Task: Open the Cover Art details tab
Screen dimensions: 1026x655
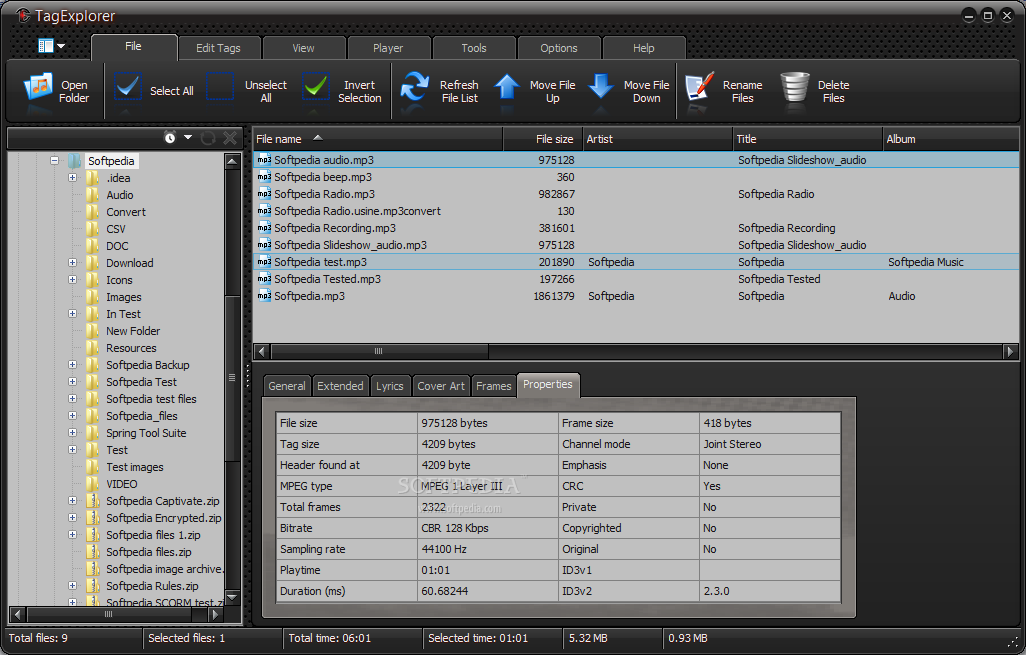Action: pos(441,386)
